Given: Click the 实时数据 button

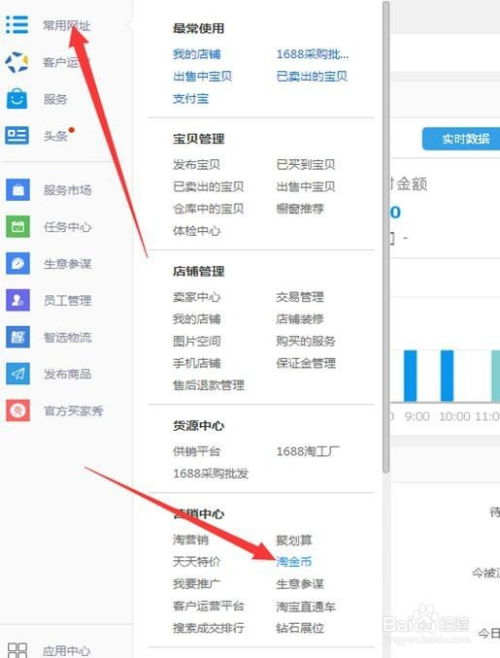Looking at the screenshot, I should 461,138.
